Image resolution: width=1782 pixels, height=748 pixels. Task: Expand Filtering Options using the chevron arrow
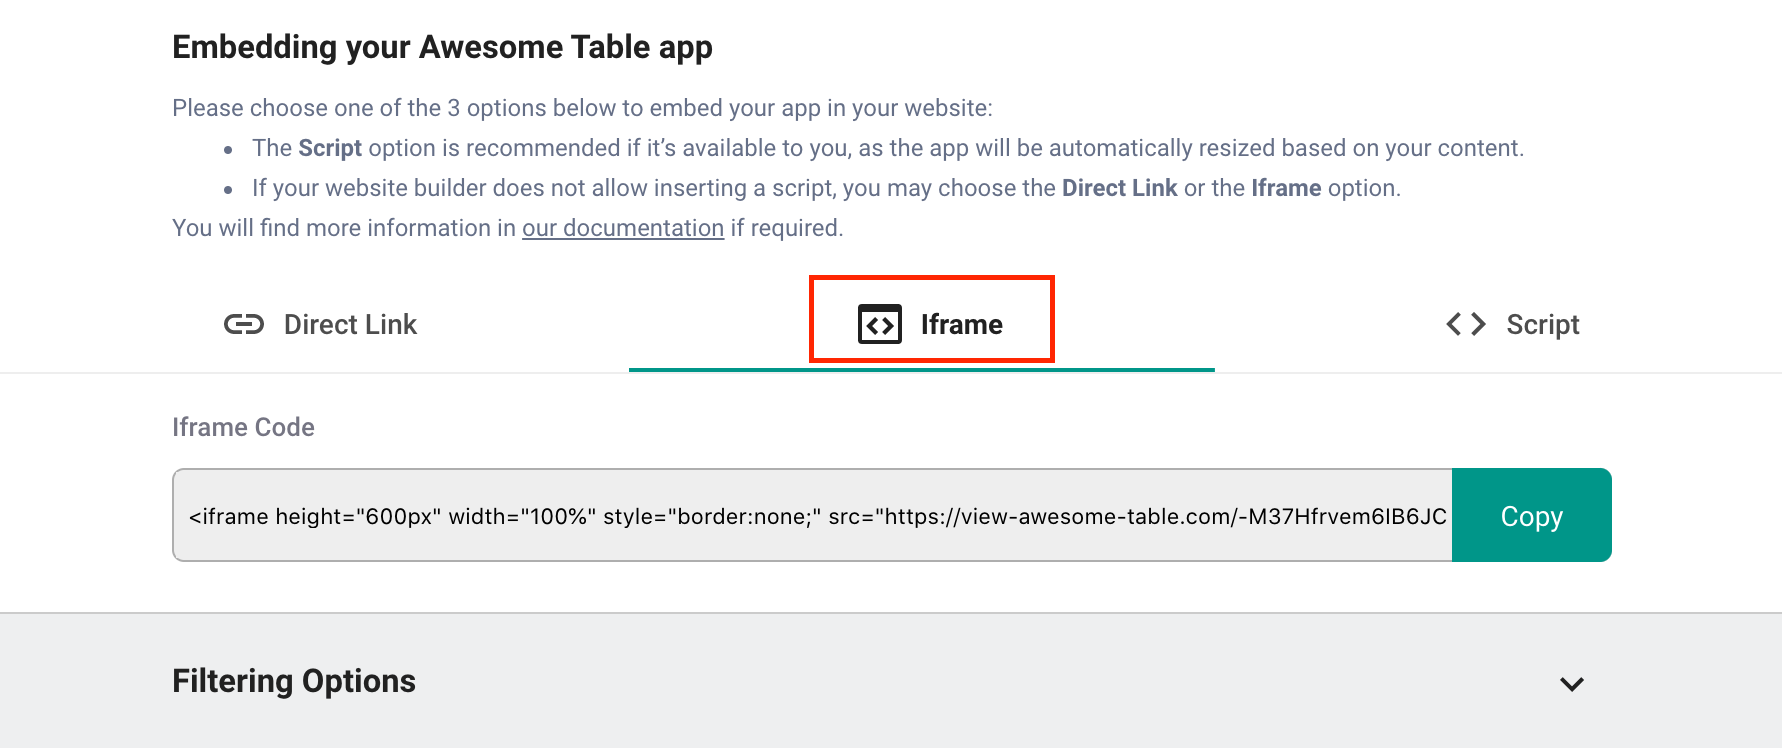point(1572,684)
